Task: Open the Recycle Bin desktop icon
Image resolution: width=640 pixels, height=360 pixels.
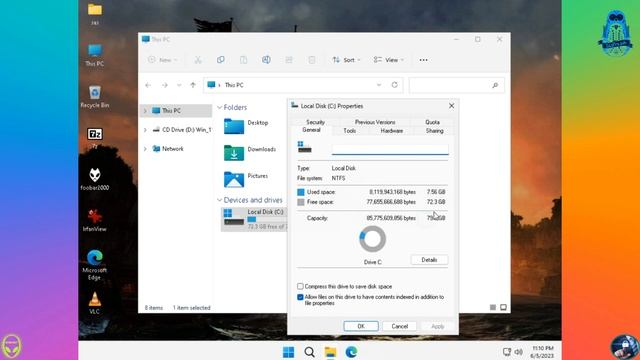Action: (x=95, y=97)
